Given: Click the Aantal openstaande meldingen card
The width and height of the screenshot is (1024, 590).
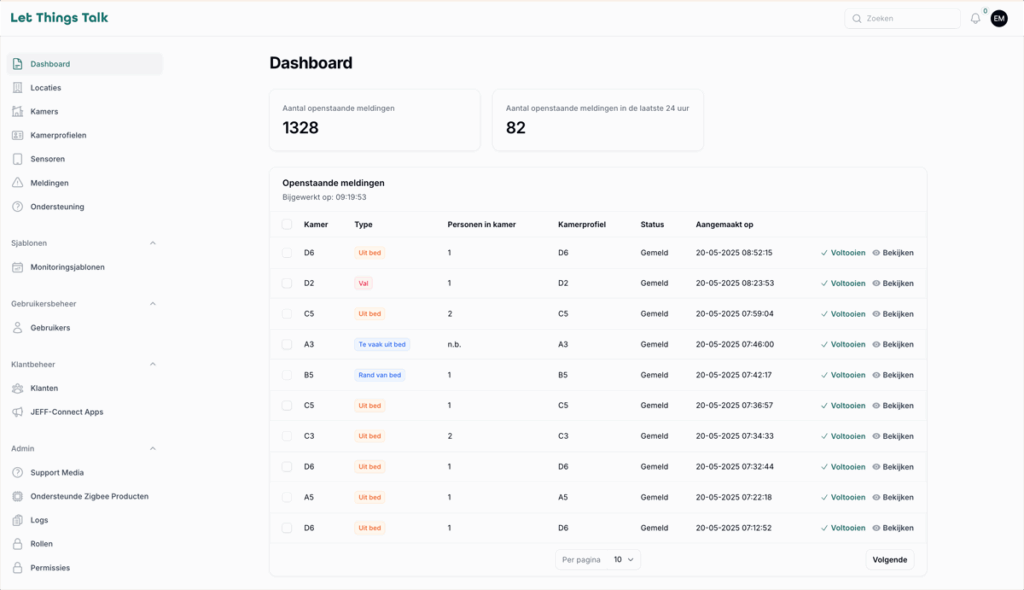Looking at the screenshot, I should point(375,120).
